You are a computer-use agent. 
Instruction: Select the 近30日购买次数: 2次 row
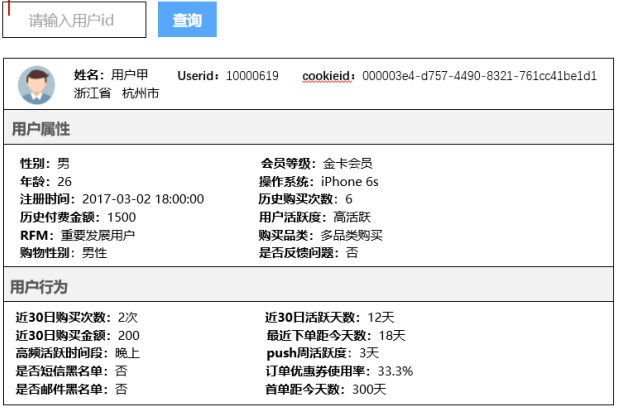76,317
